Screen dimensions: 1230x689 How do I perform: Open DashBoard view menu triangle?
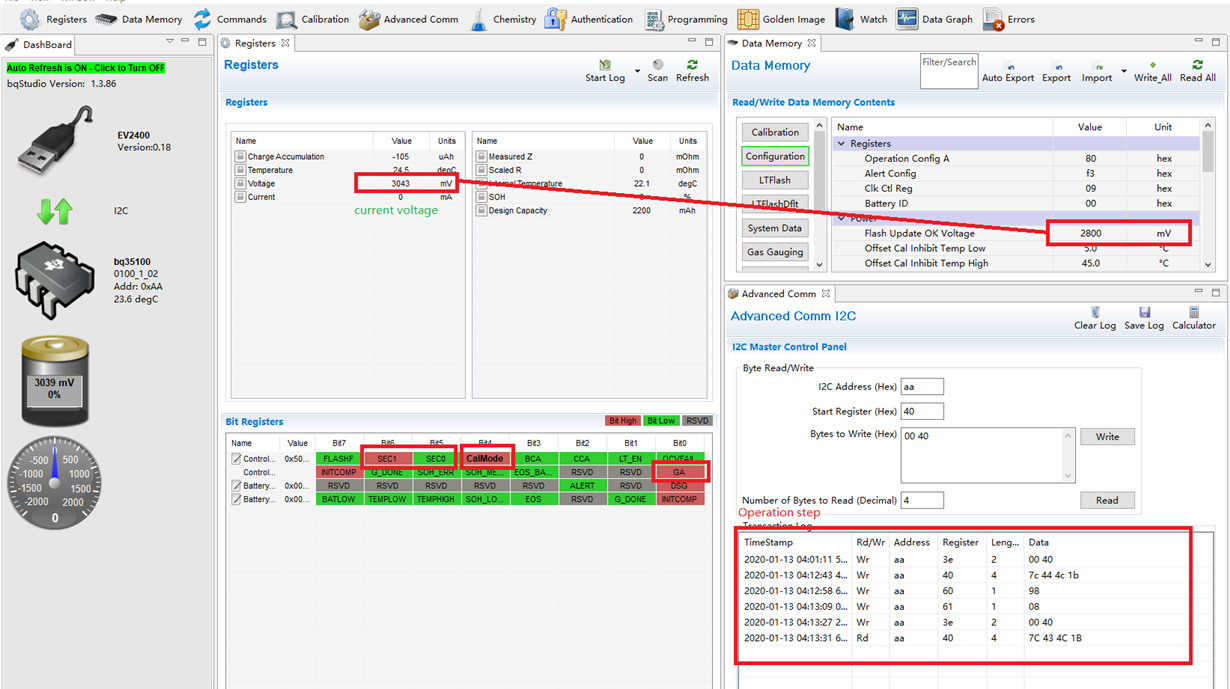pos(170,42)
